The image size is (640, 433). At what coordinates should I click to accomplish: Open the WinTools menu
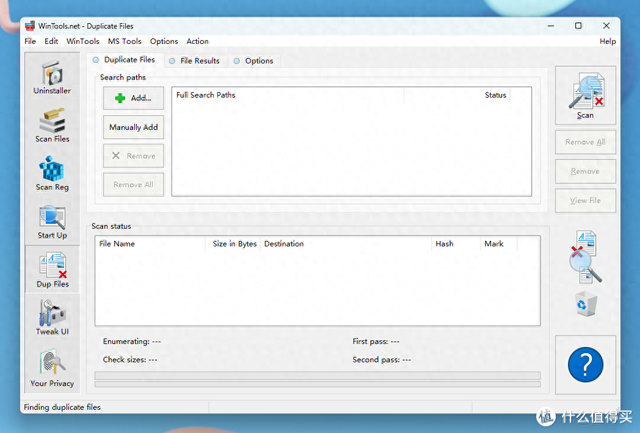pos(83,41)
